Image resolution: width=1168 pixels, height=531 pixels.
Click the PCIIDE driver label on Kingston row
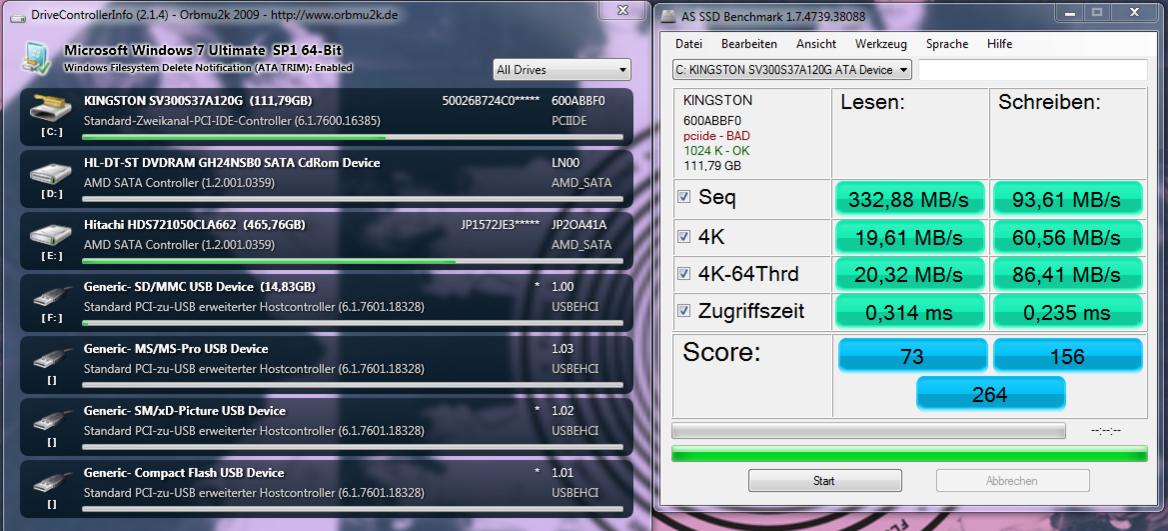click(571, 120)
